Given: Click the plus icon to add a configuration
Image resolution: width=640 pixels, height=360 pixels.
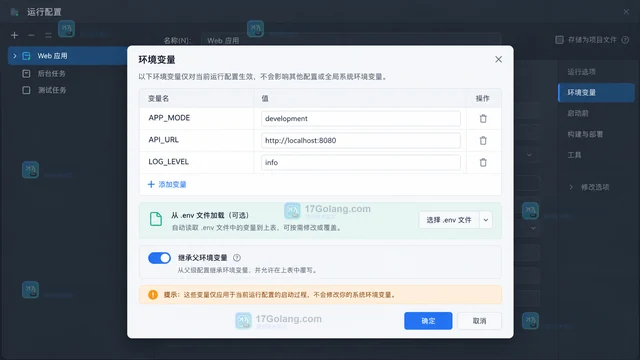Looking at the screenshot, I should (x=15, y=35).
